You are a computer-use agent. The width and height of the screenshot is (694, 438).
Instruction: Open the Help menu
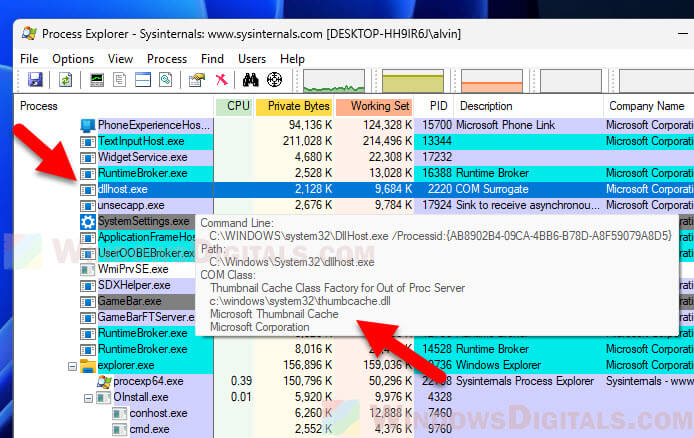point(292,59)
